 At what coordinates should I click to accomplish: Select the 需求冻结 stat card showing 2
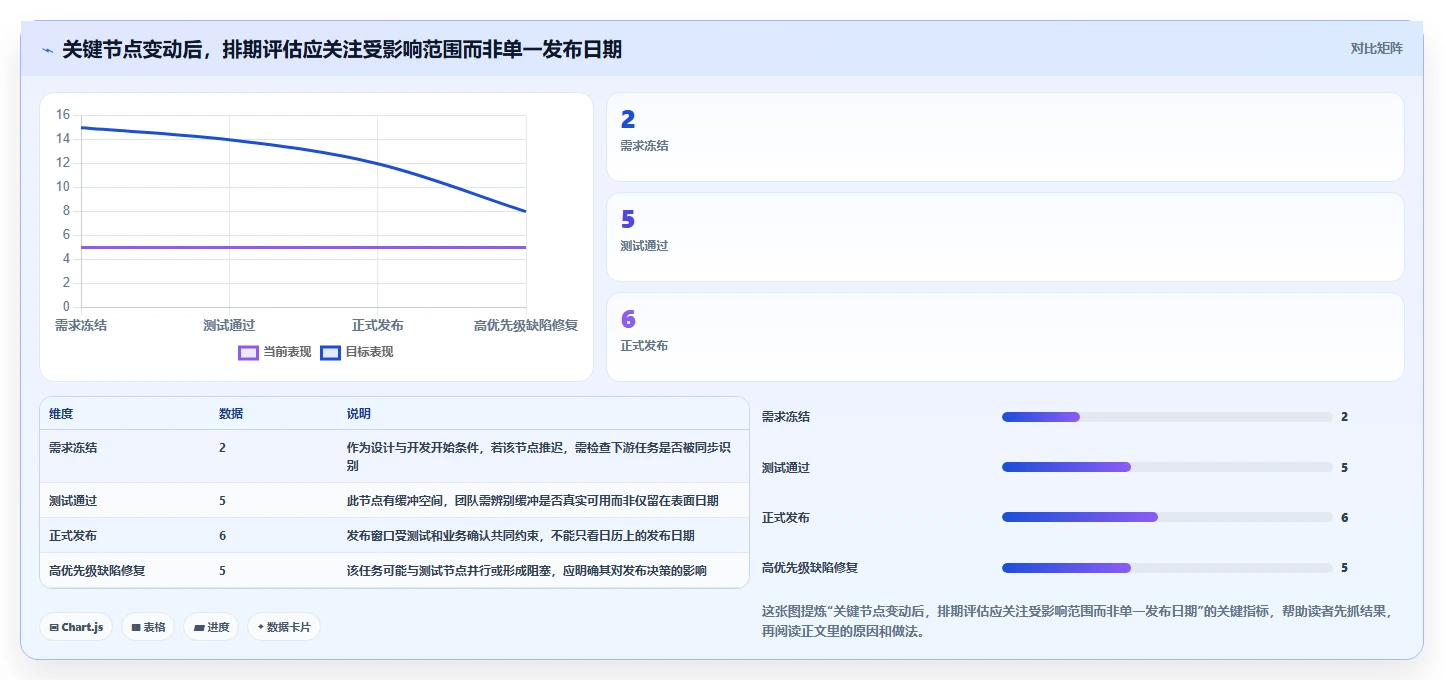[1005, 137]
